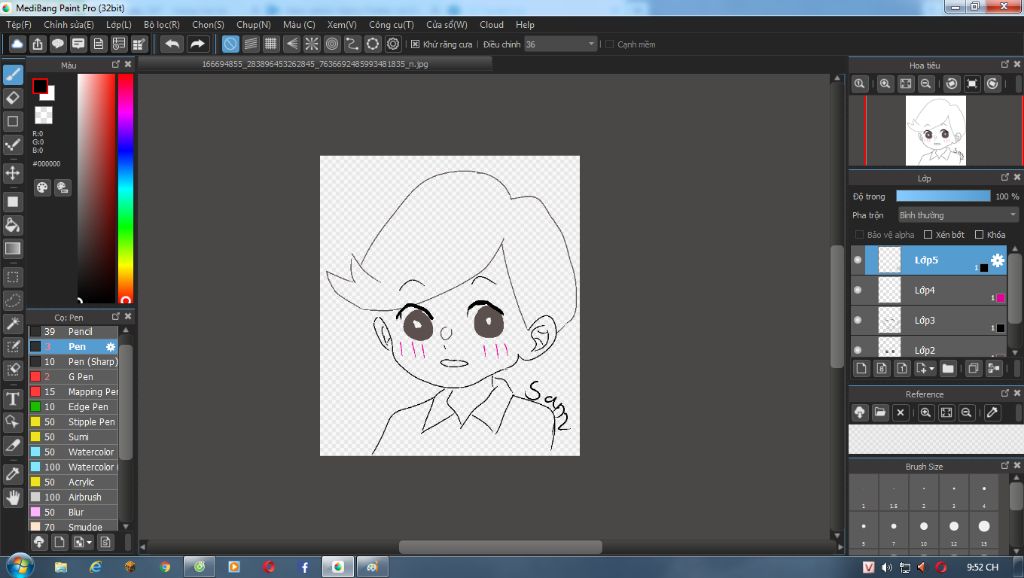Viewport: 1024px width, 578px height.
Task: Open Lớp5 layer settings gear
Action: point(997,260)
